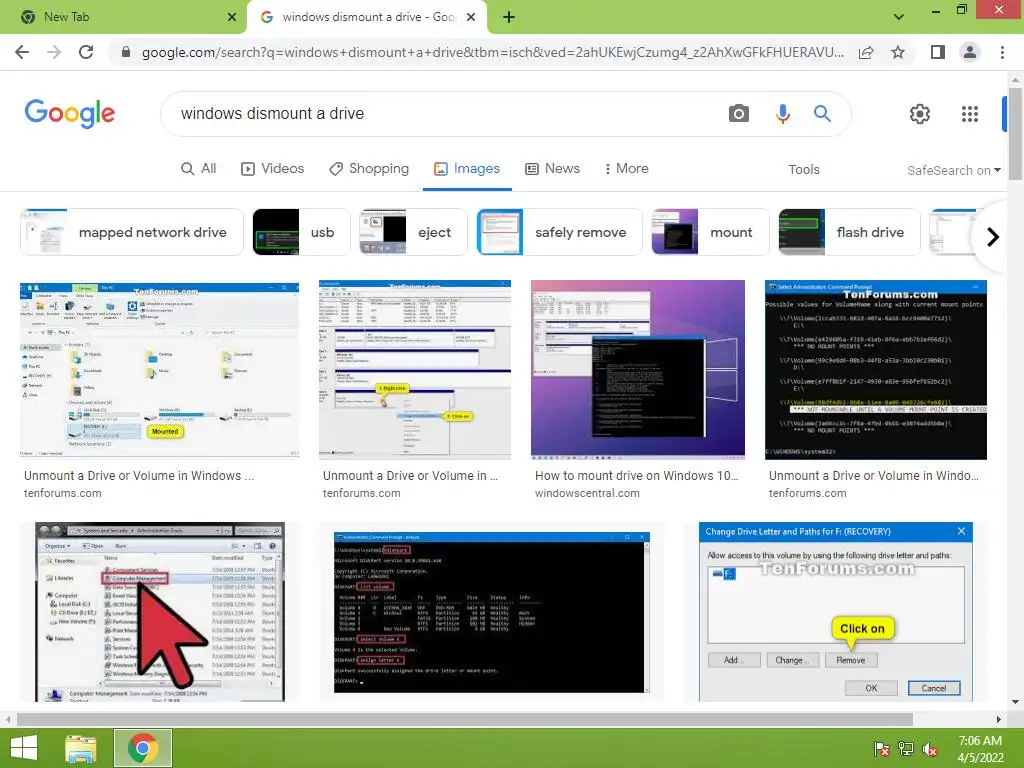Select the Images results tab
The height and width of the screenshot is (768, 1024).
(467, 168)
